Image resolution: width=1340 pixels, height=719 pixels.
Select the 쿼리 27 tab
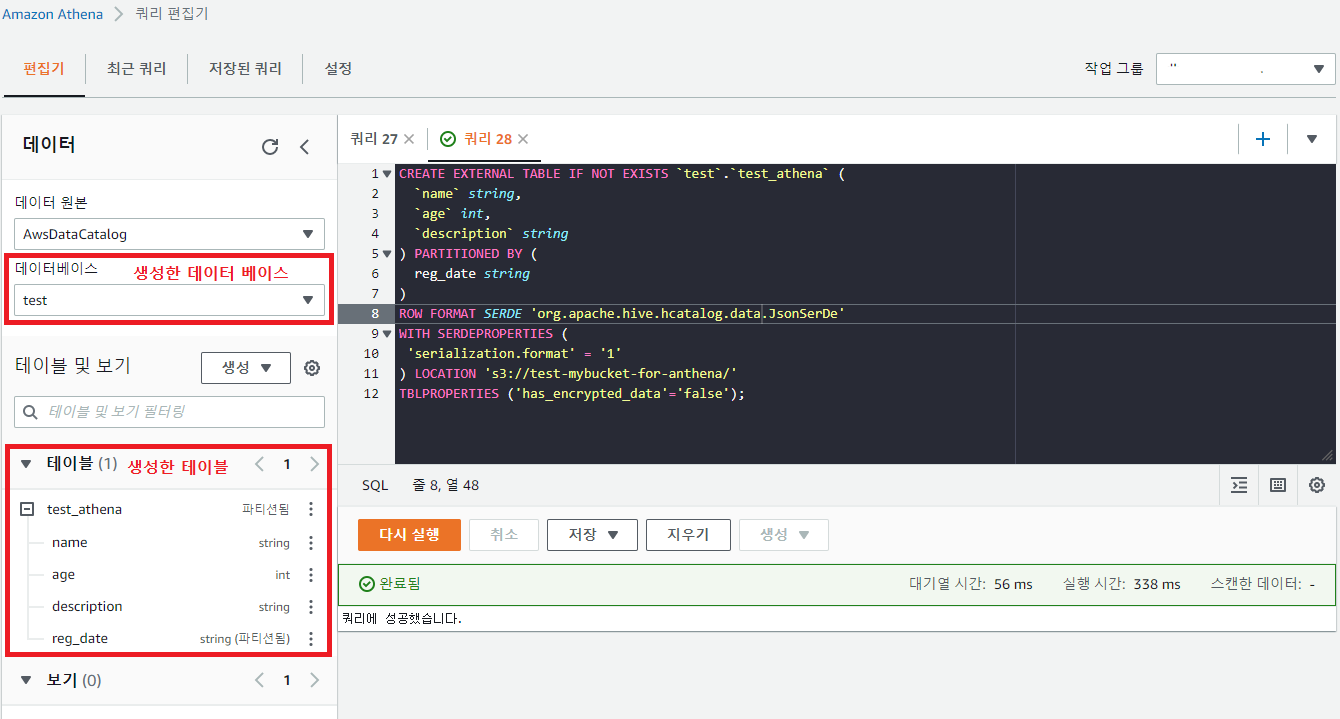point(375,139)
